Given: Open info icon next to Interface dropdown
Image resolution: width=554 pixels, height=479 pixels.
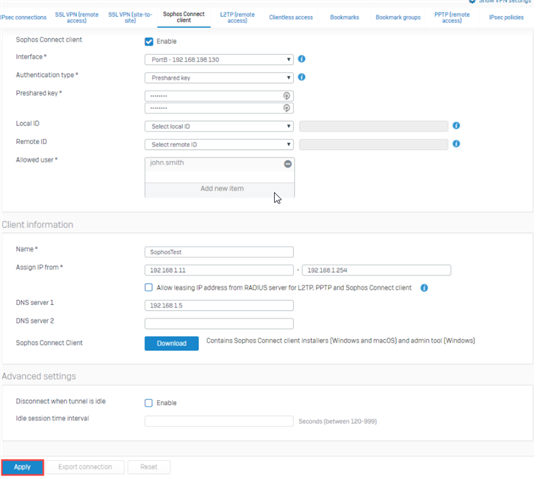Looking at the screenshot, I should 301,59.
